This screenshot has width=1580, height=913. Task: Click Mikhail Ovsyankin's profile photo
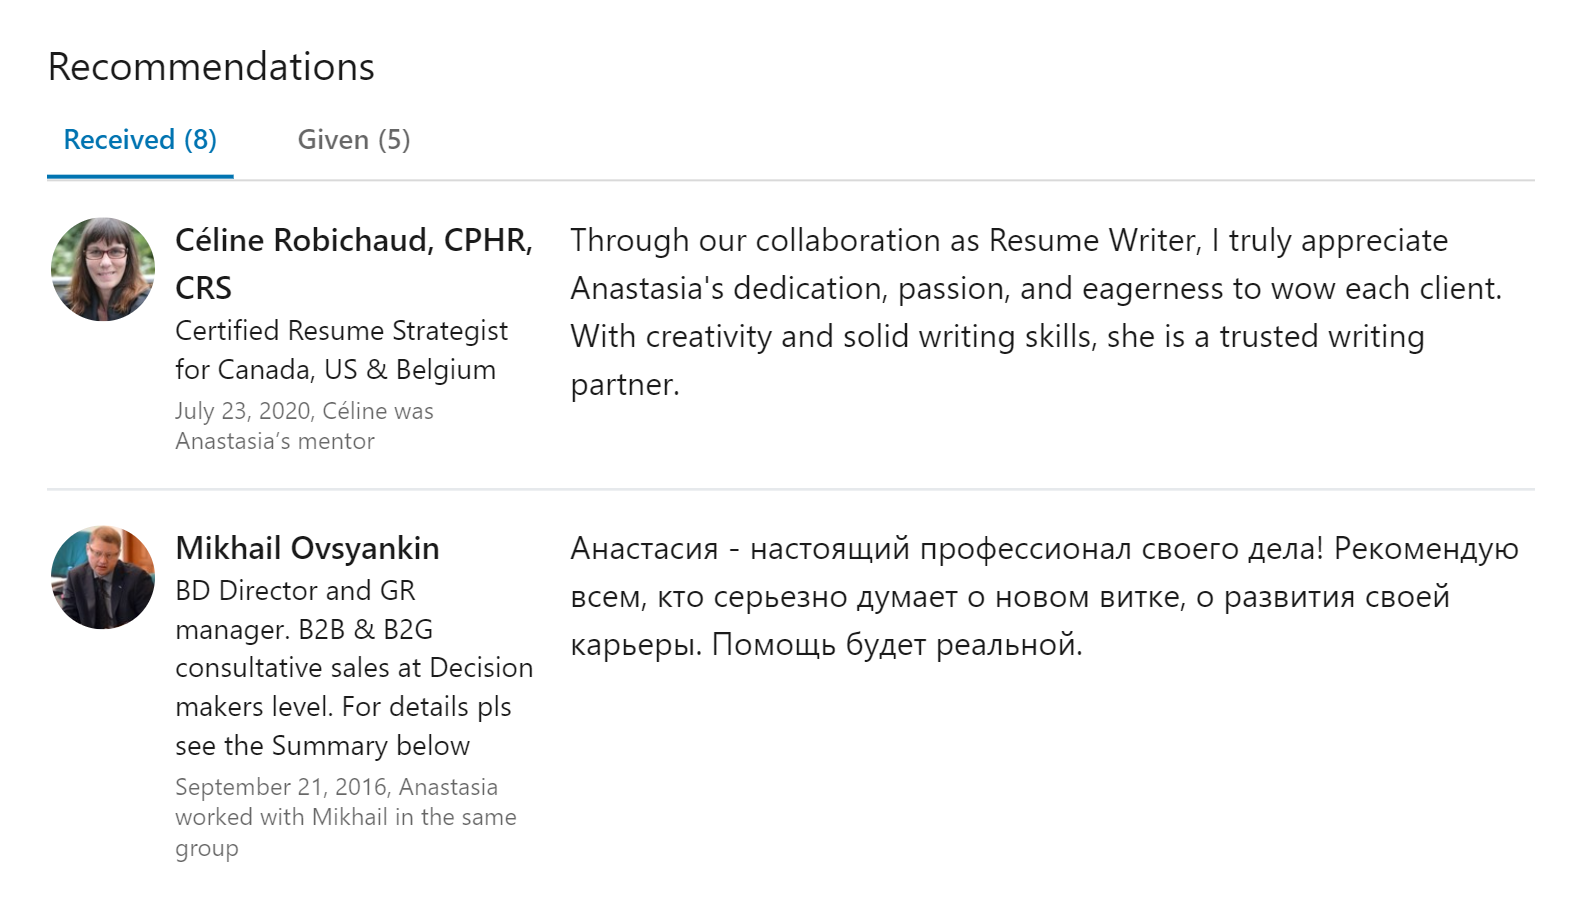pos(103,577)
